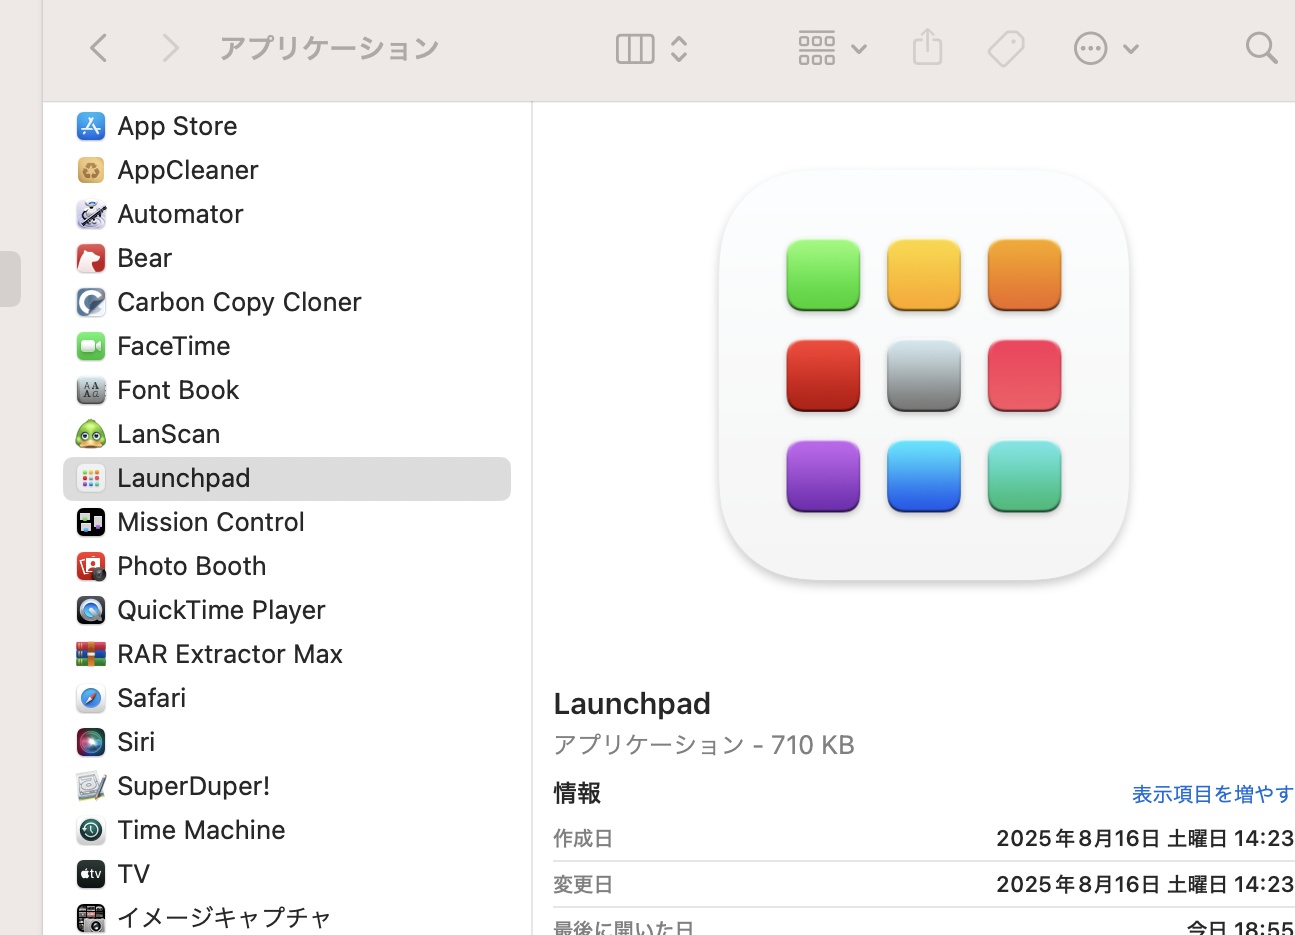The width and height of the screenshot is (1295, 935).
Task: Select the RAR Extractor Max name
Action: 230,654
